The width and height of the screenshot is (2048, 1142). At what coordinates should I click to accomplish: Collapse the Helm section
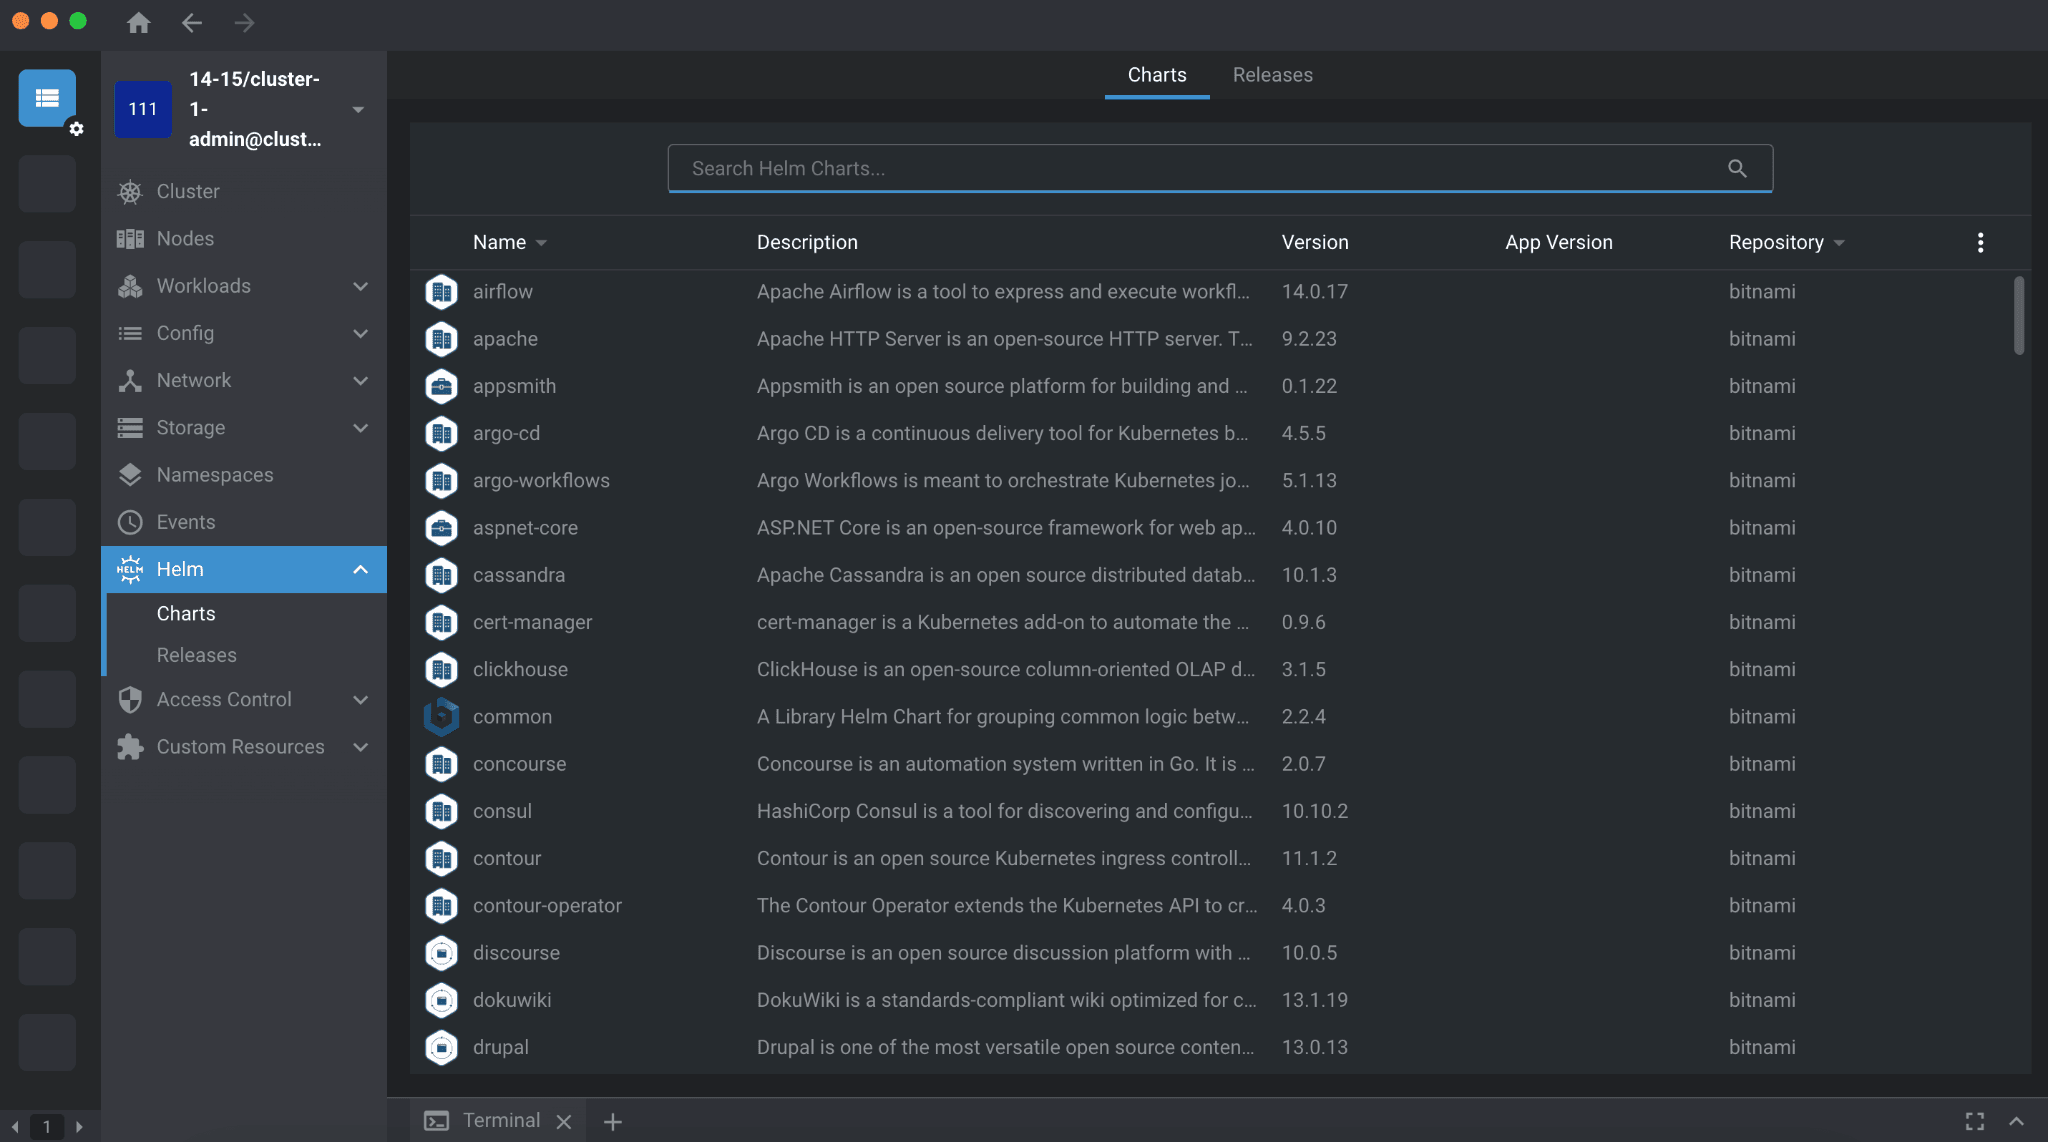361,569
